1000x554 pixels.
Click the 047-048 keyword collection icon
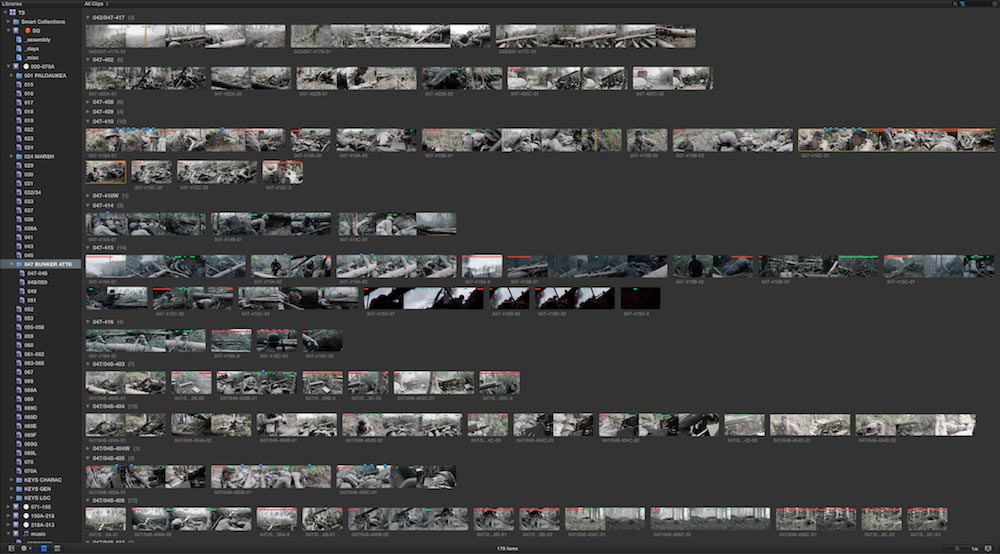tap(22, 273)
